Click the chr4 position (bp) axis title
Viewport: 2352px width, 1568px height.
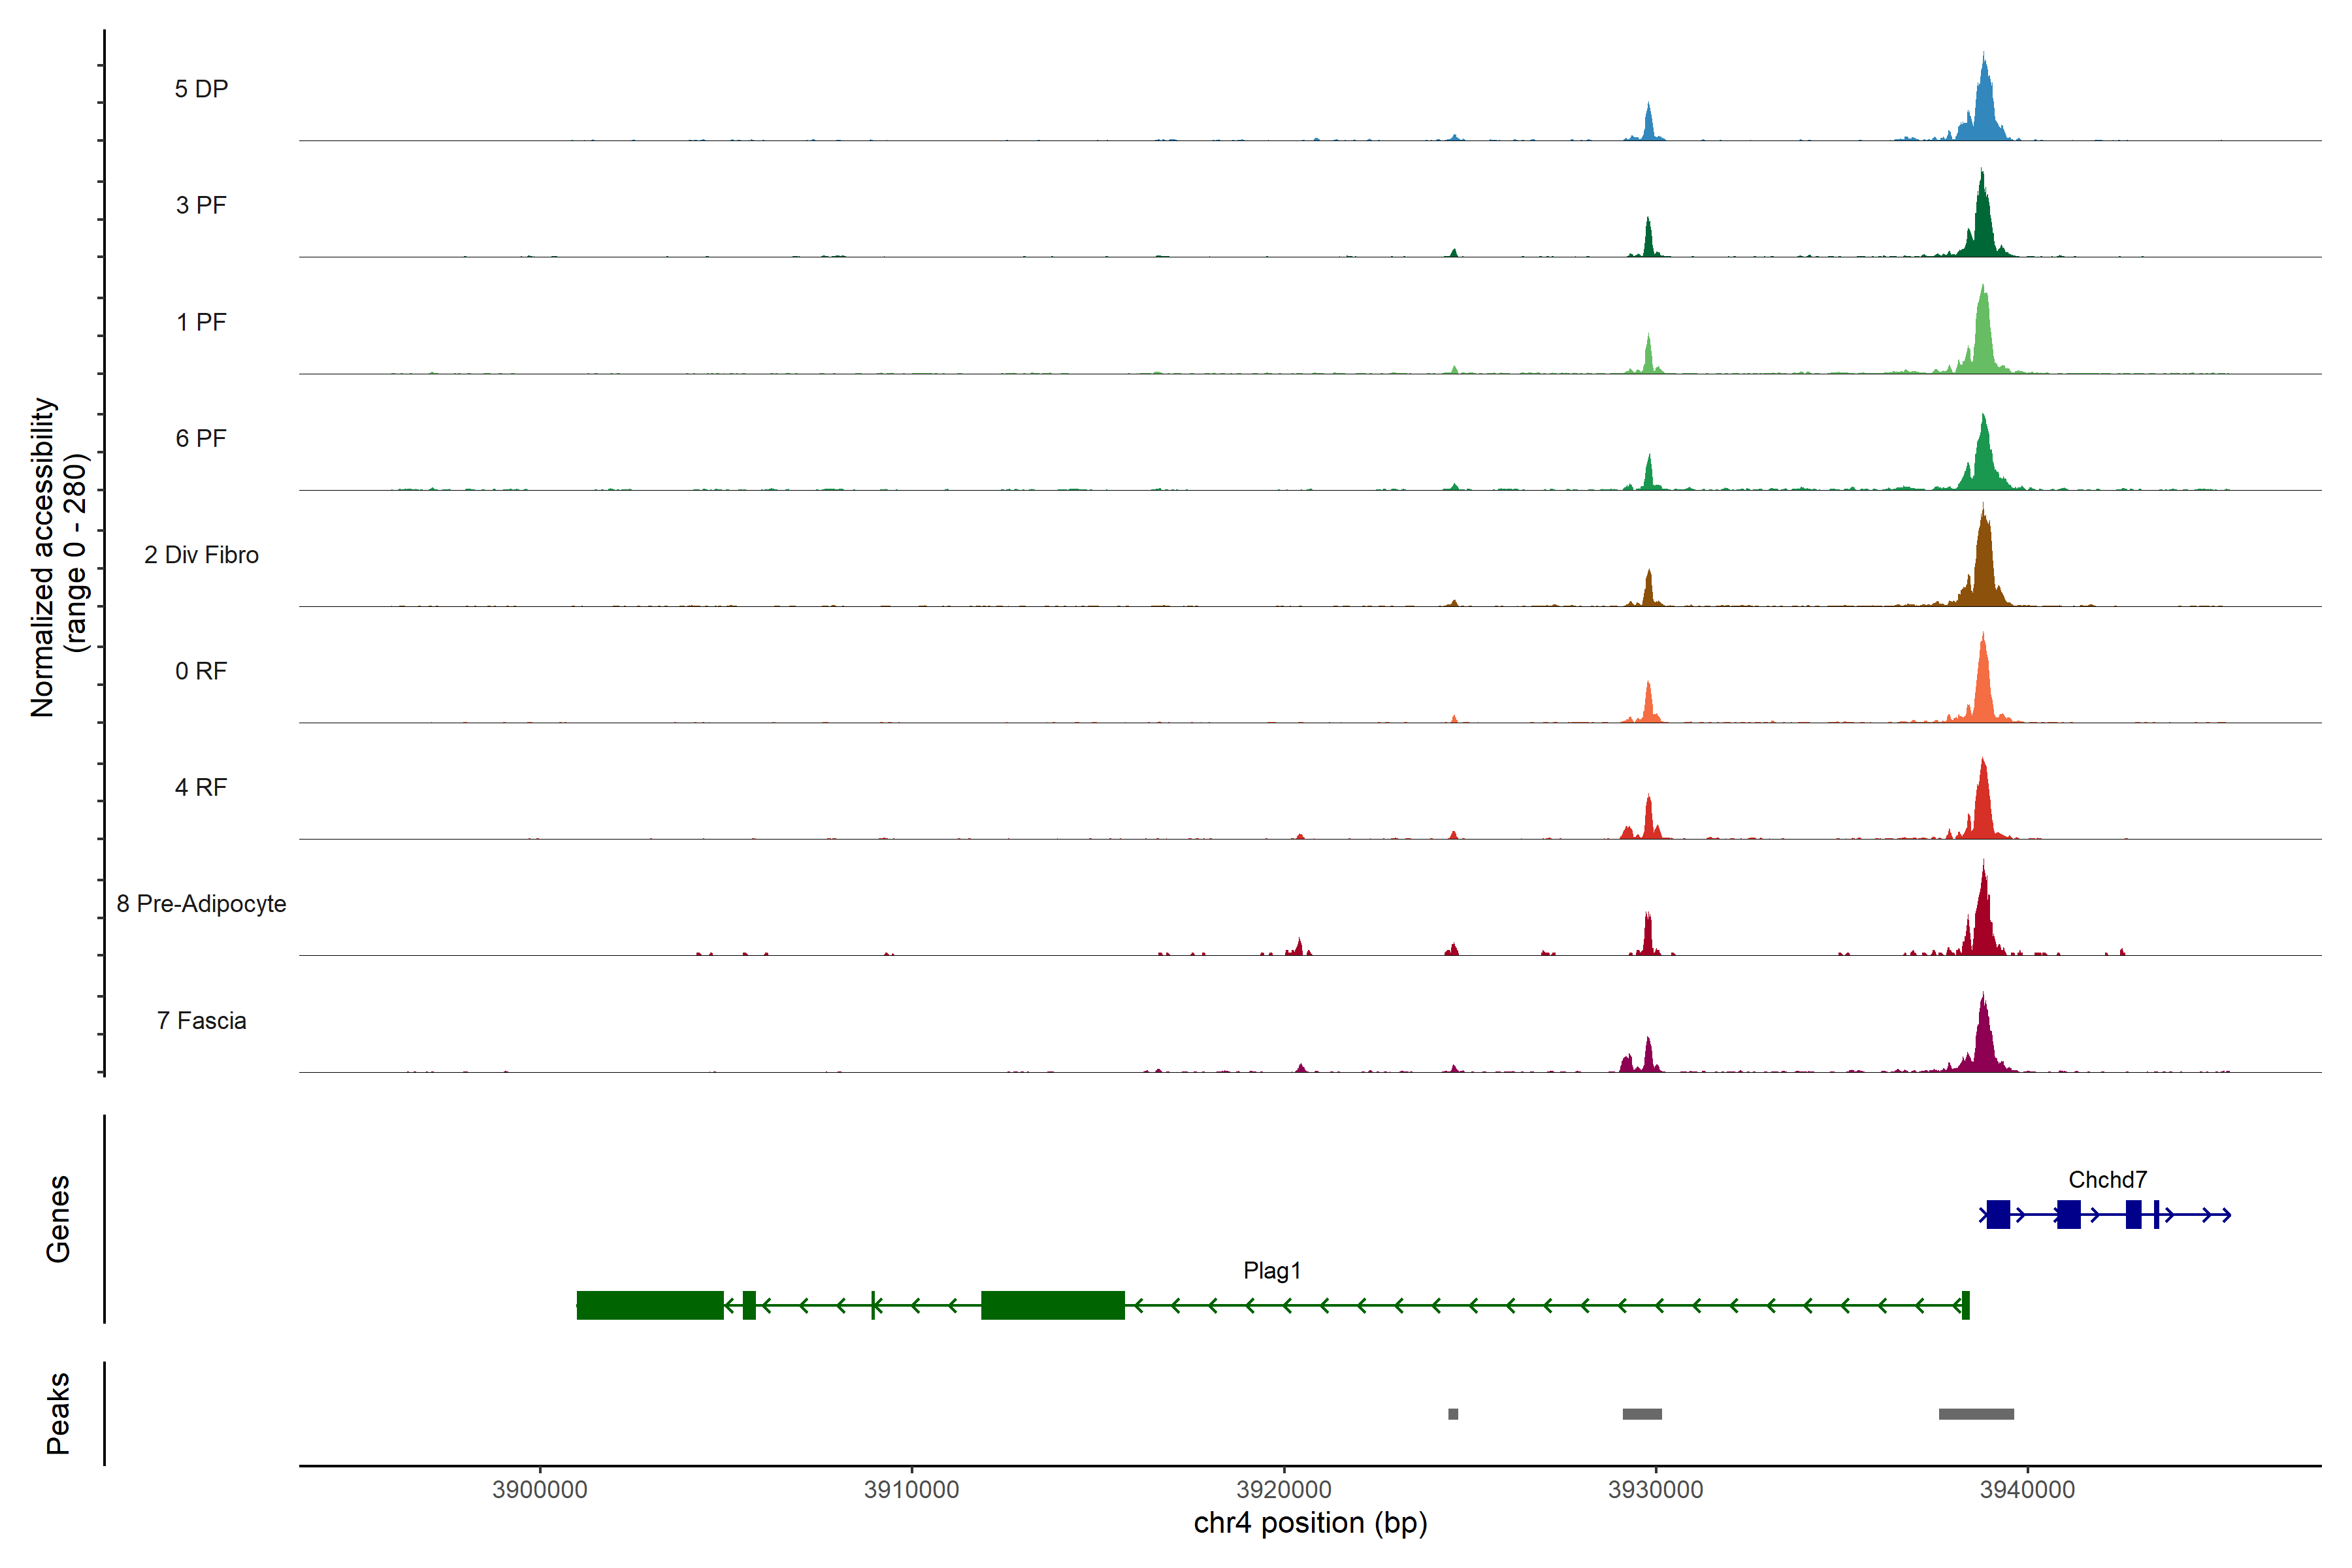coord(1310,1523)
